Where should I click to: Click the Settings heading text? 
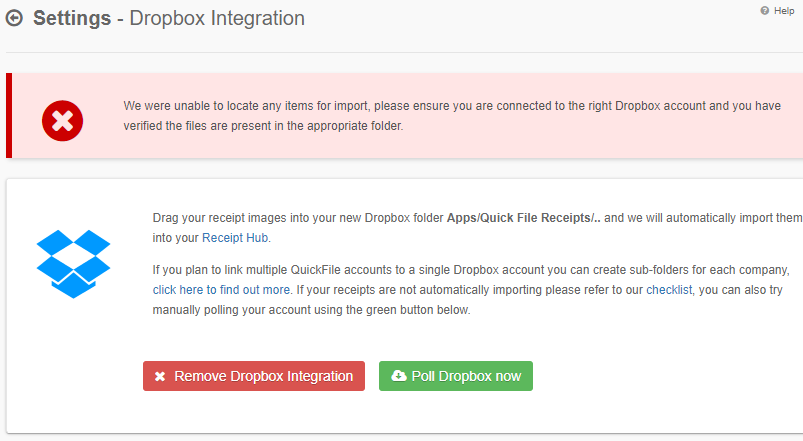click(x=72, y=18)
